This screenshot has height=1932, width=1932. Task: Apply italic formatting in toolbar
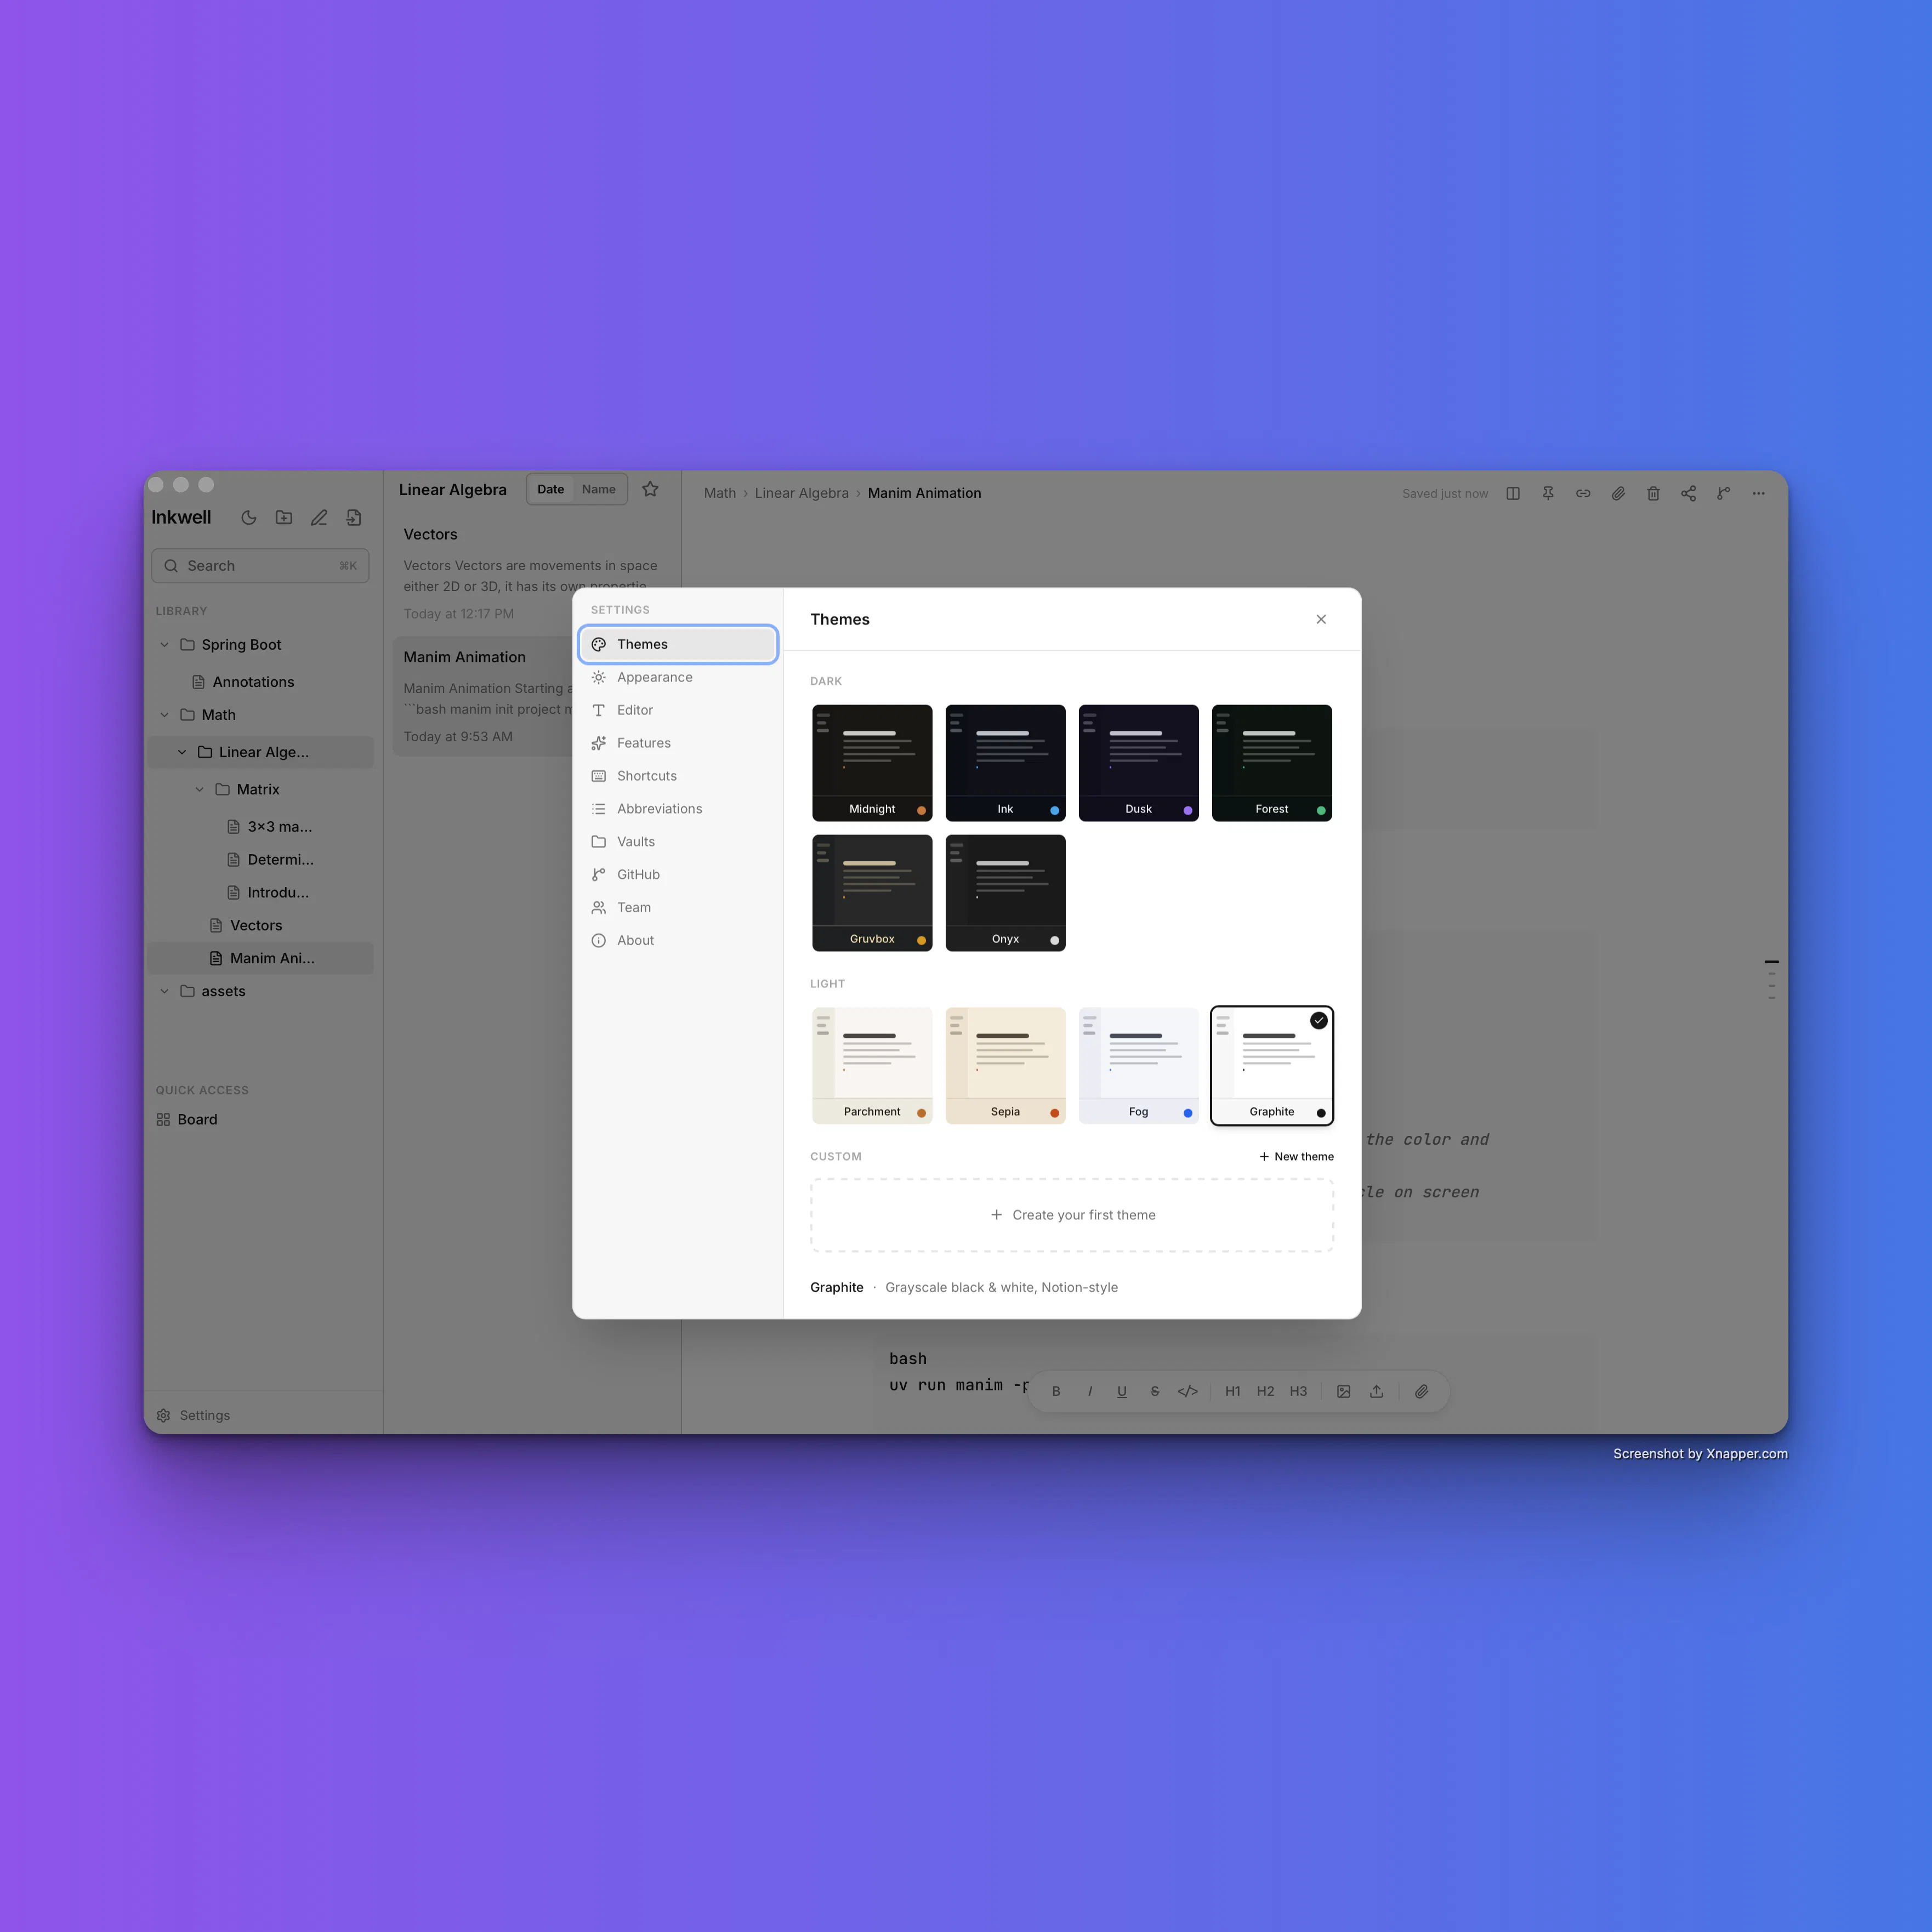(1089, 1391)
